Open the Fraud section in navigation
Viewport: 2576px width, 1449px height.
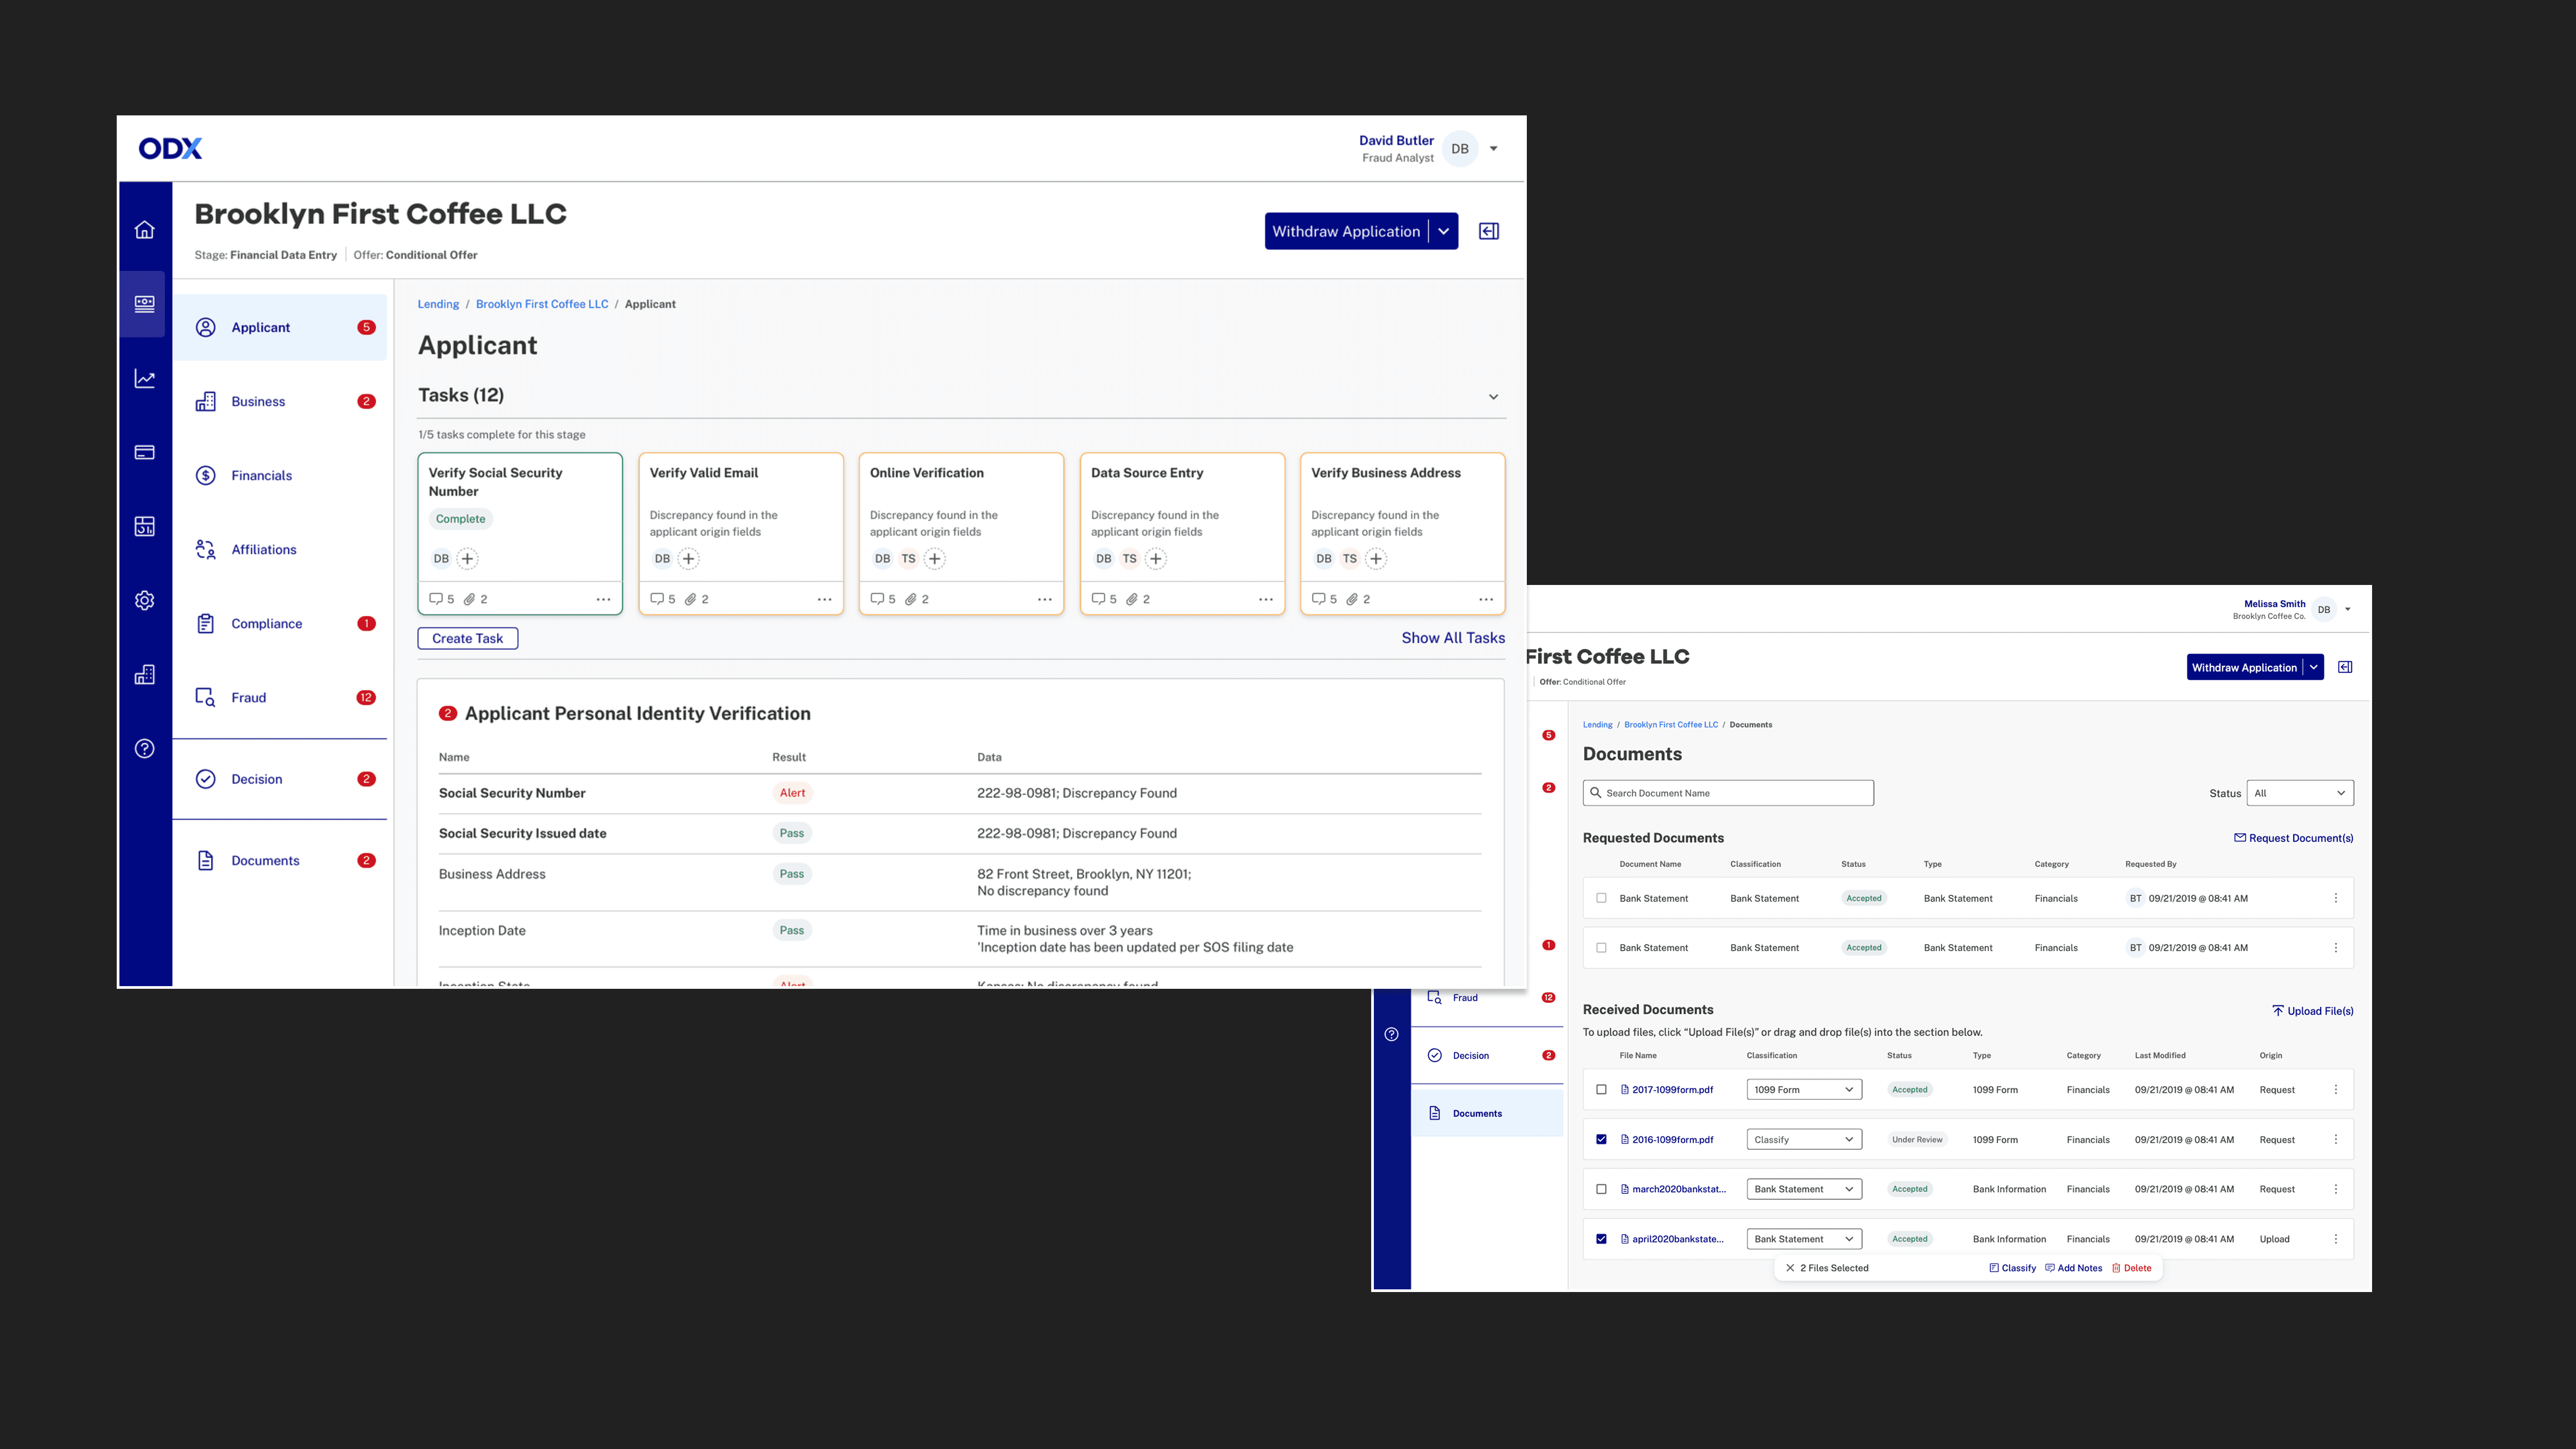point(249,698)
